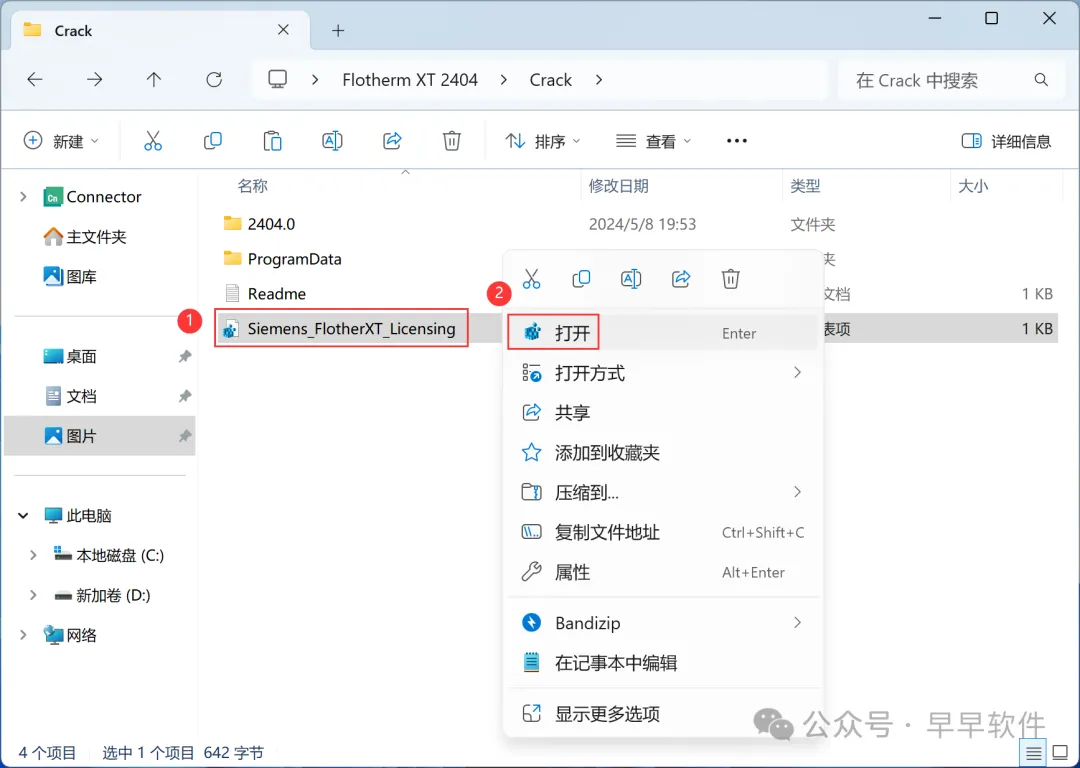Screen dimensions: 1080x768
Task: Open 主文件夹 in the navigation pane
Action: (x=85, y=237)
